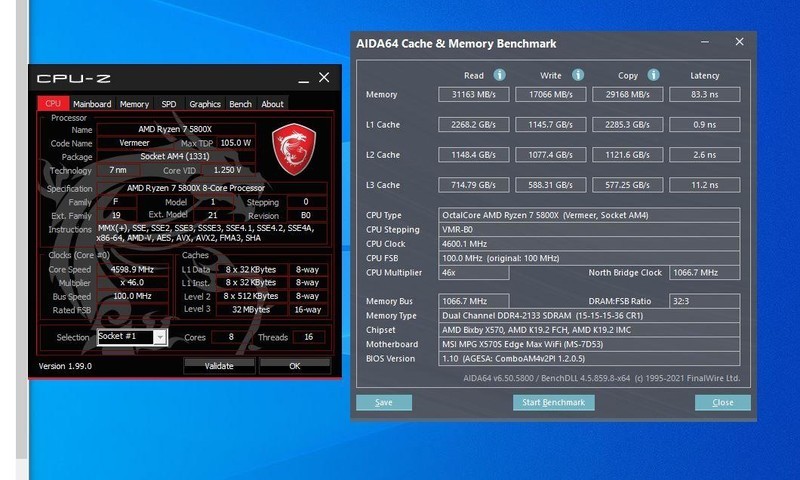Click the OK button in CPU-Z
The height and width of the screenshot is (480, 800).
[294, 366]
